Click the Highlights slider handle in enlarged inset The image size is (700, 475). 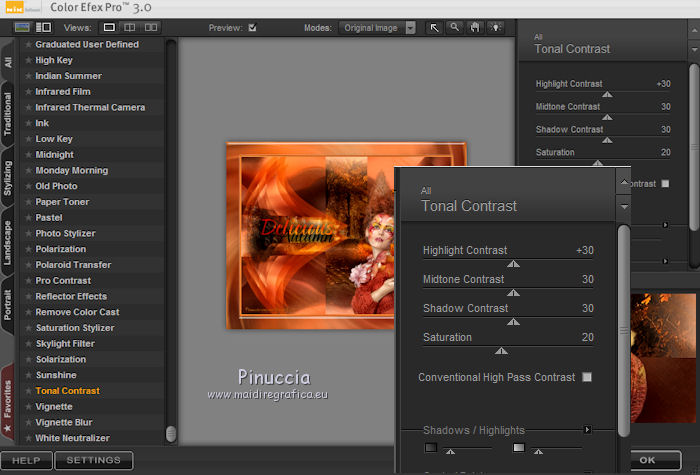[x=538, y=452]
